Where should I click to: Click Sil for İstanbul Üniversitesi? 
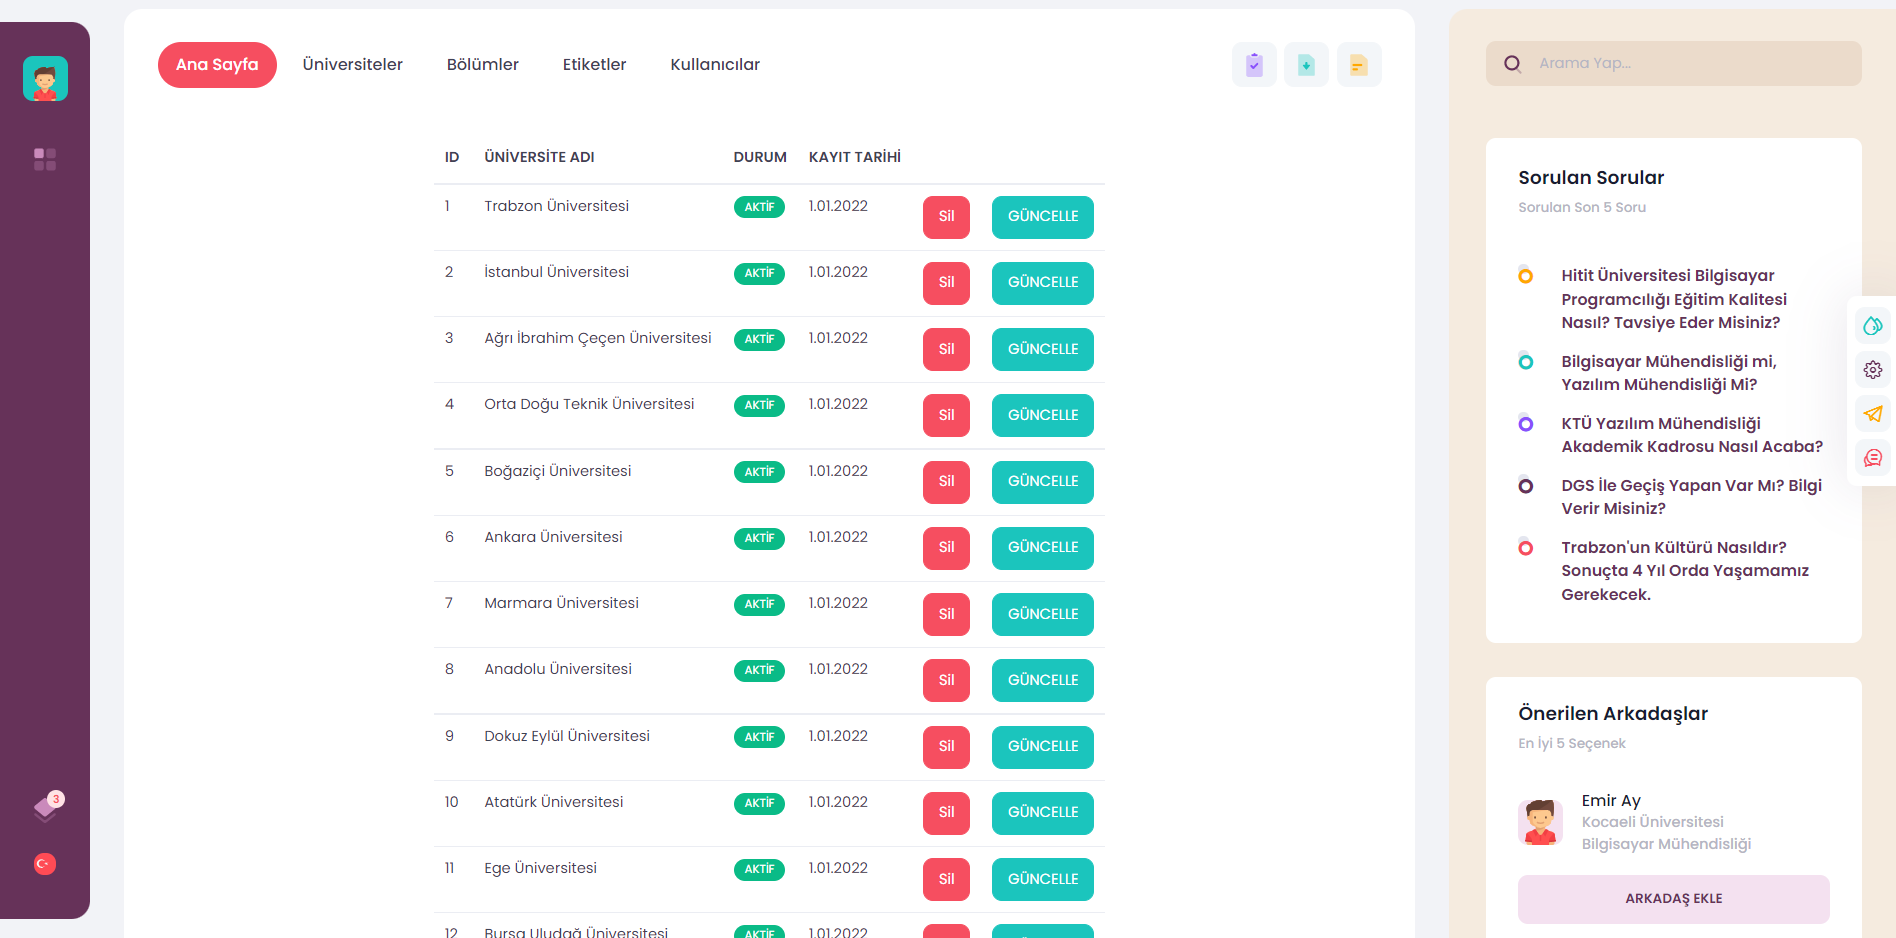[945, 283]
